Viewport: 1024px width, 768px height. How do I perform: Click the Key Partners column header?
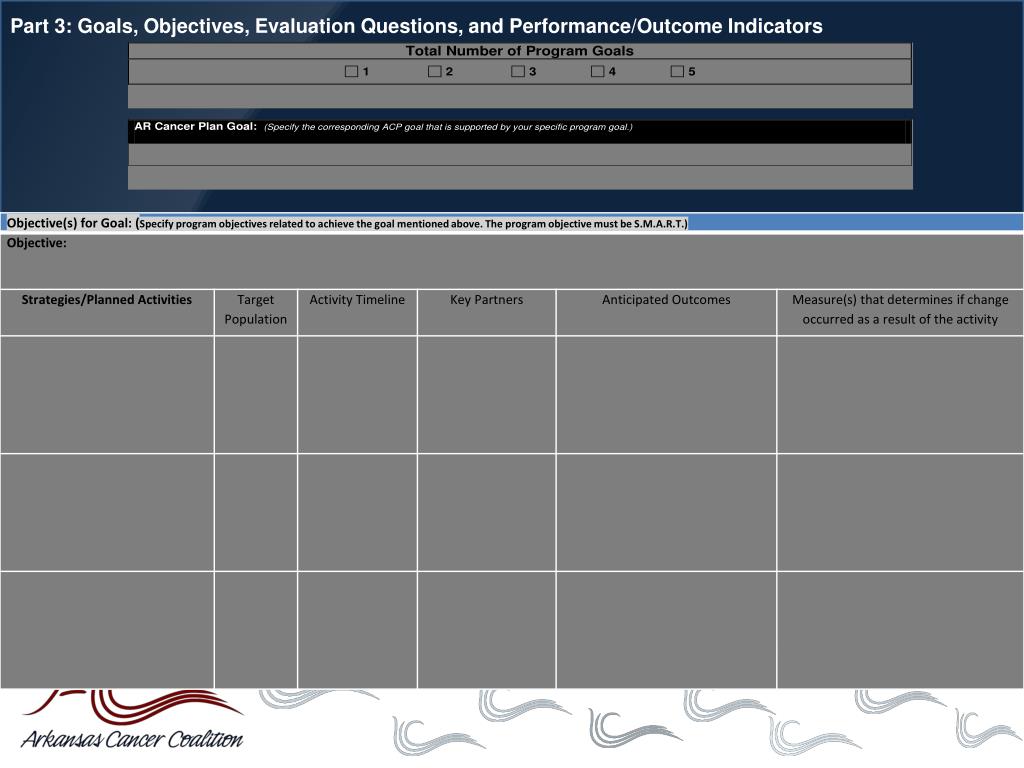[487, 313]
